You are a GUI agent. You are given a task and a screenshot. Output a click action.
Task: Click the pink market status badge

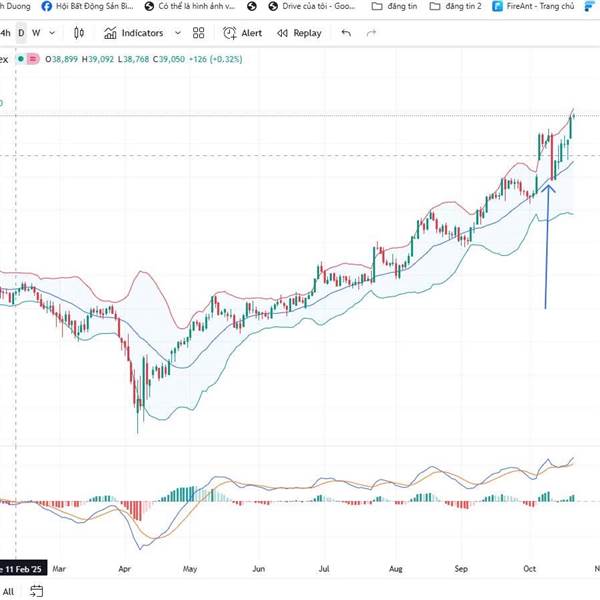[x=33, y=59]
